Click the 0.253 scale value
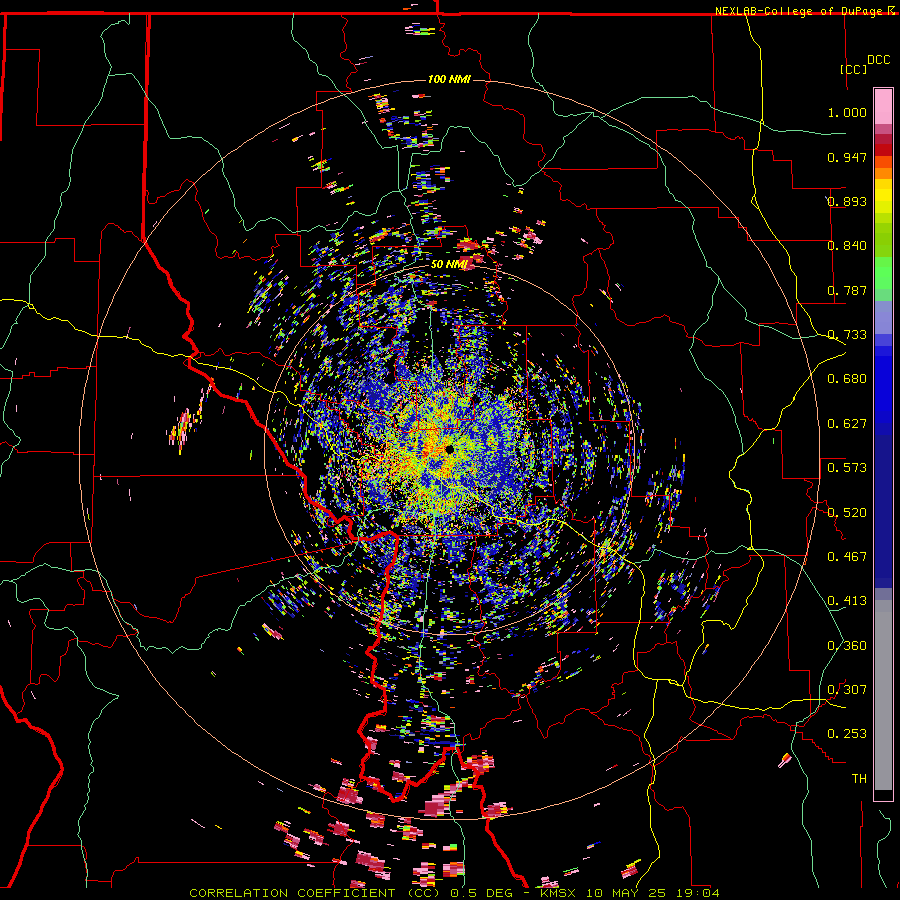 (847, 734)
